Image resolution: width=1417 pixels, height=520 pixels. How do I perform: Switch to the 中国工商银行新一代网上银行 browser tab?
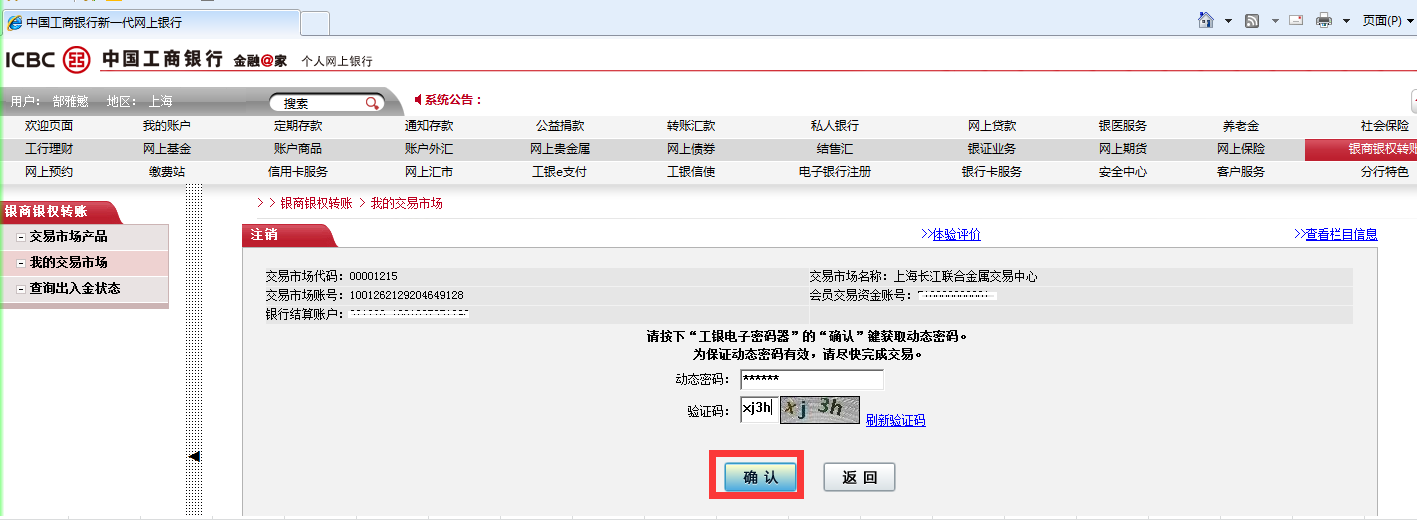click(150, 22)
